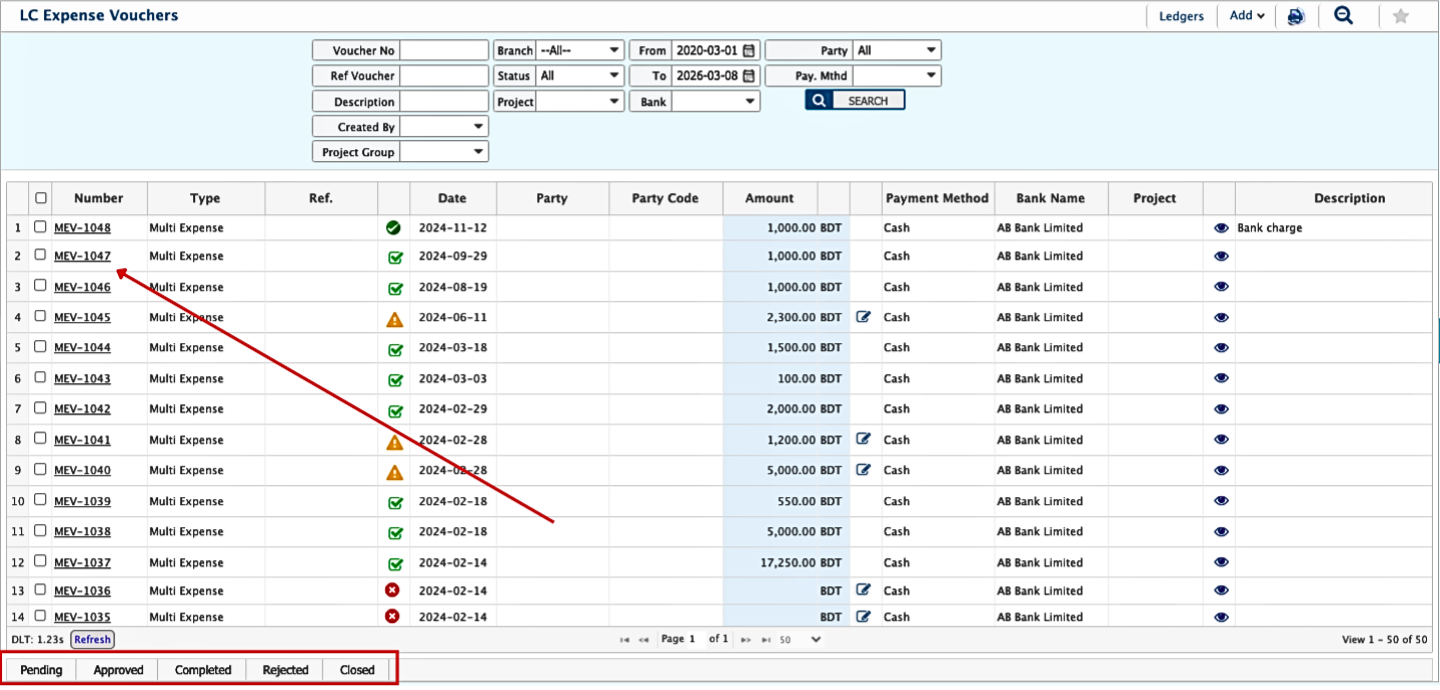Switch to the Pending tab
Viewport: 1440px width, 690px height.
coord(41,670)
